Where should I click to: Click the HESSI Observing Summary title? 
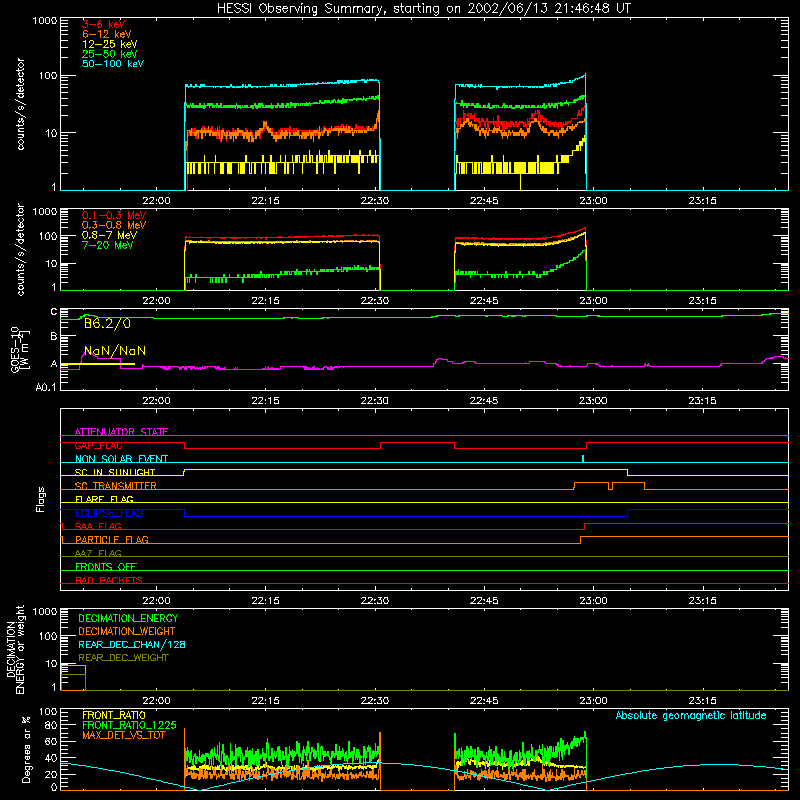tap(423, 9)
